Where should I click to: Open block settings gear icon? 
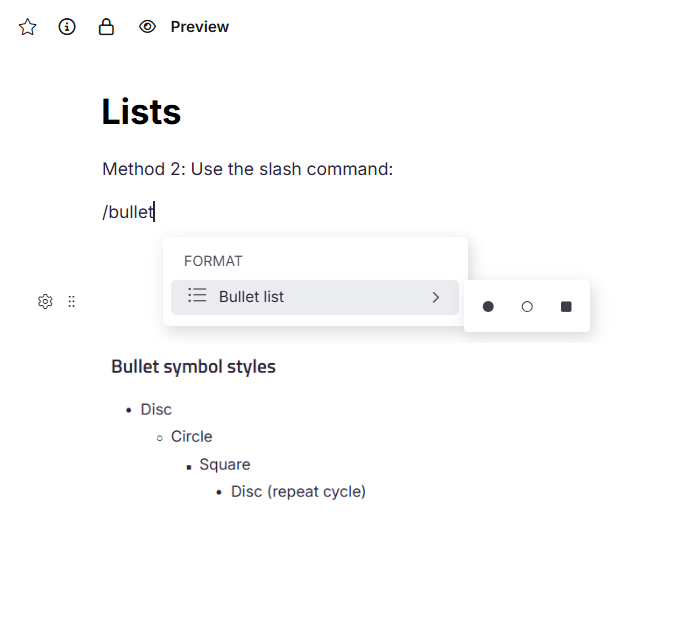[45, 301]
